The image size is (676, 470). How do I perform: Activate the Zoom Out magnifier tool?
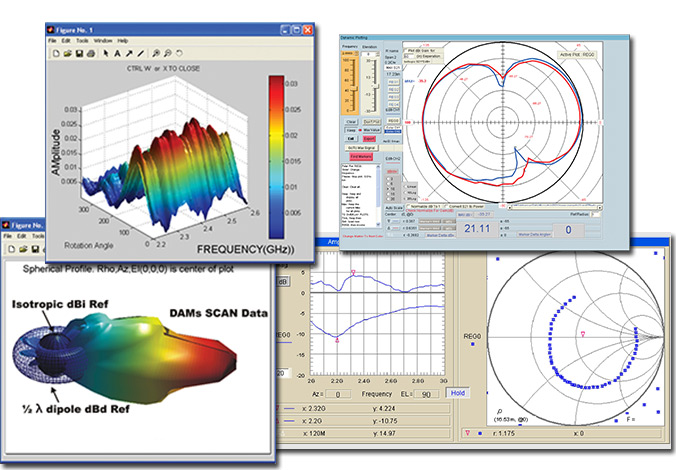point(168,53)
